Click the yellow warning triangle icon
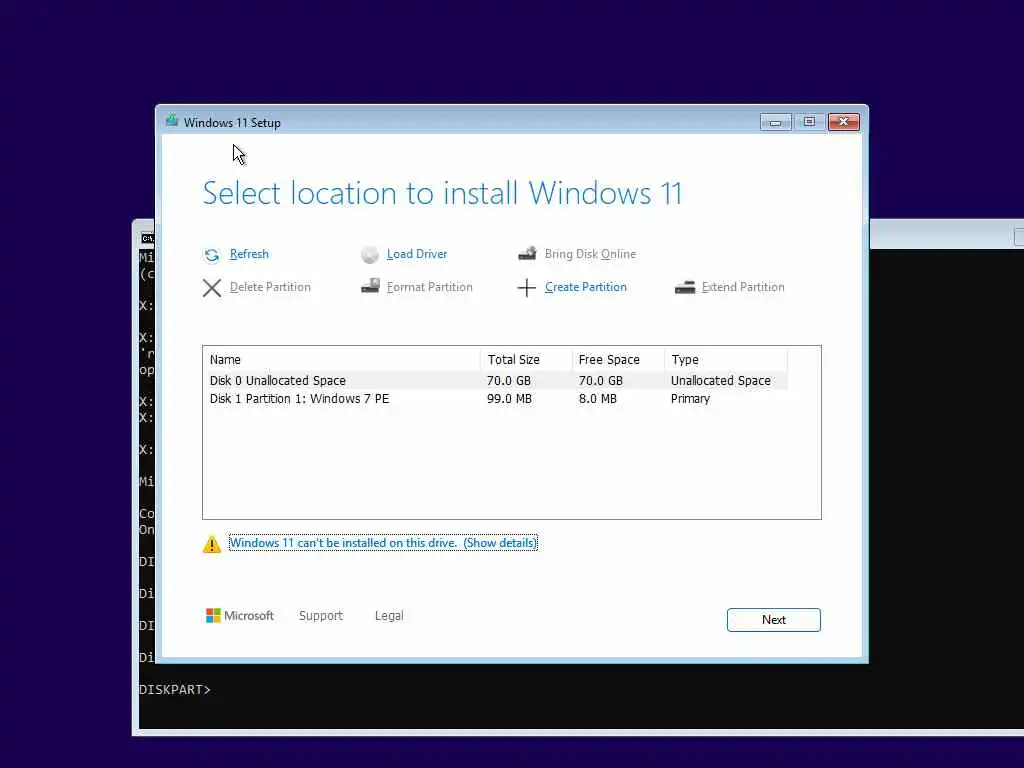1024x768 pixels. (x=212, y=544)
